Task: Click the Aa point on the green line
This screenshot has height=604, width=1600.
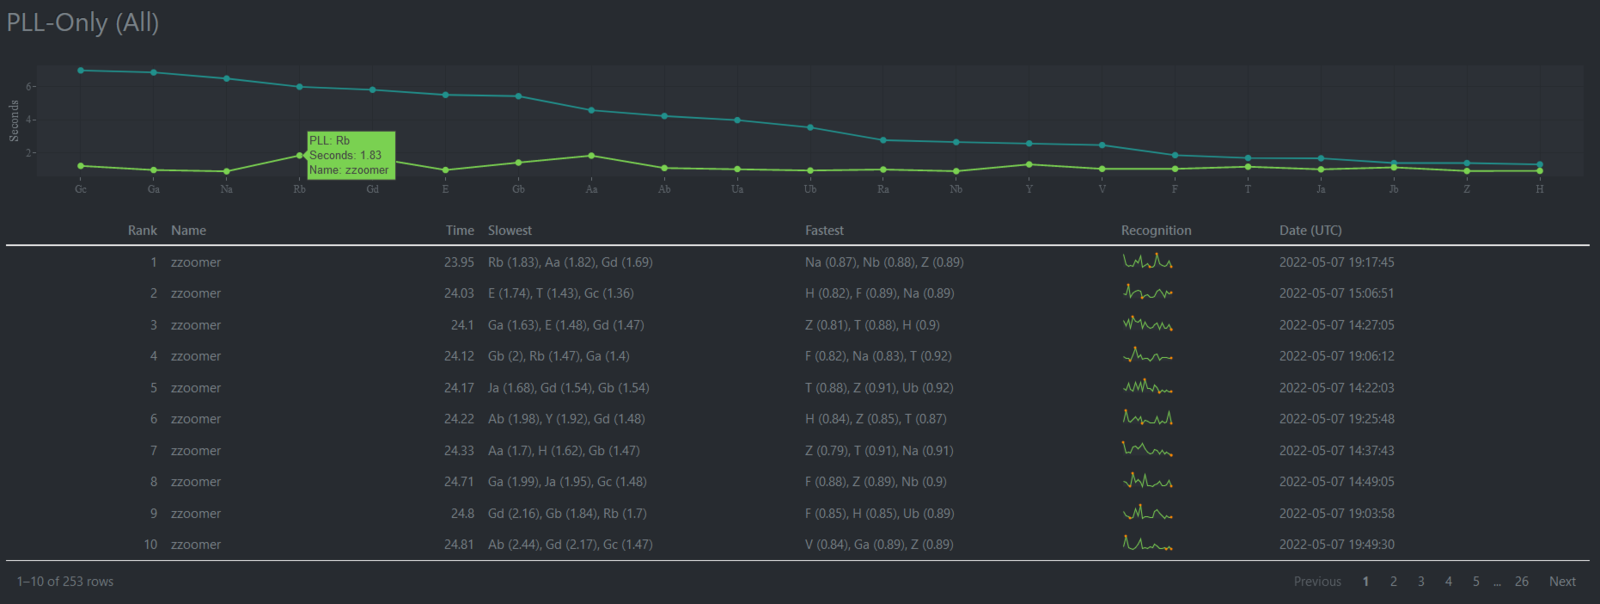Action: [591, 156]
